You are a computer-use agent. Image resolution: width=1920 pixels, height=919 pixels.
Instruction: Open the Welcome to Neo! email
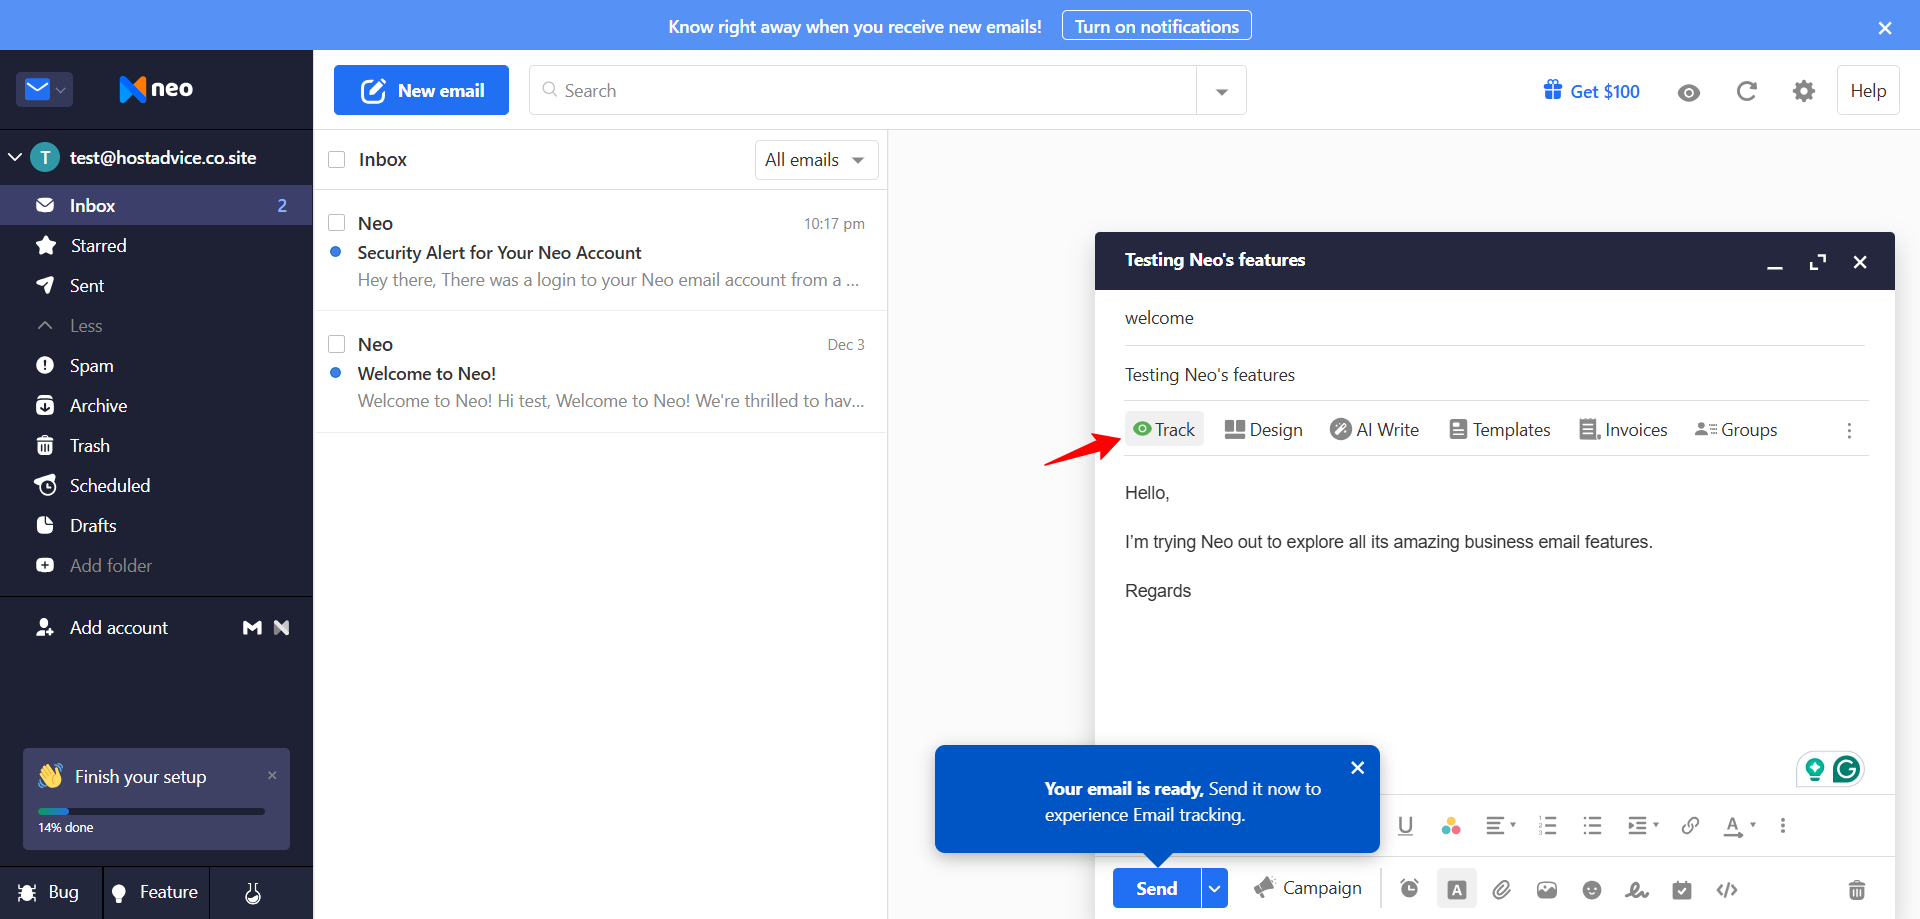(x=600, y=372)
